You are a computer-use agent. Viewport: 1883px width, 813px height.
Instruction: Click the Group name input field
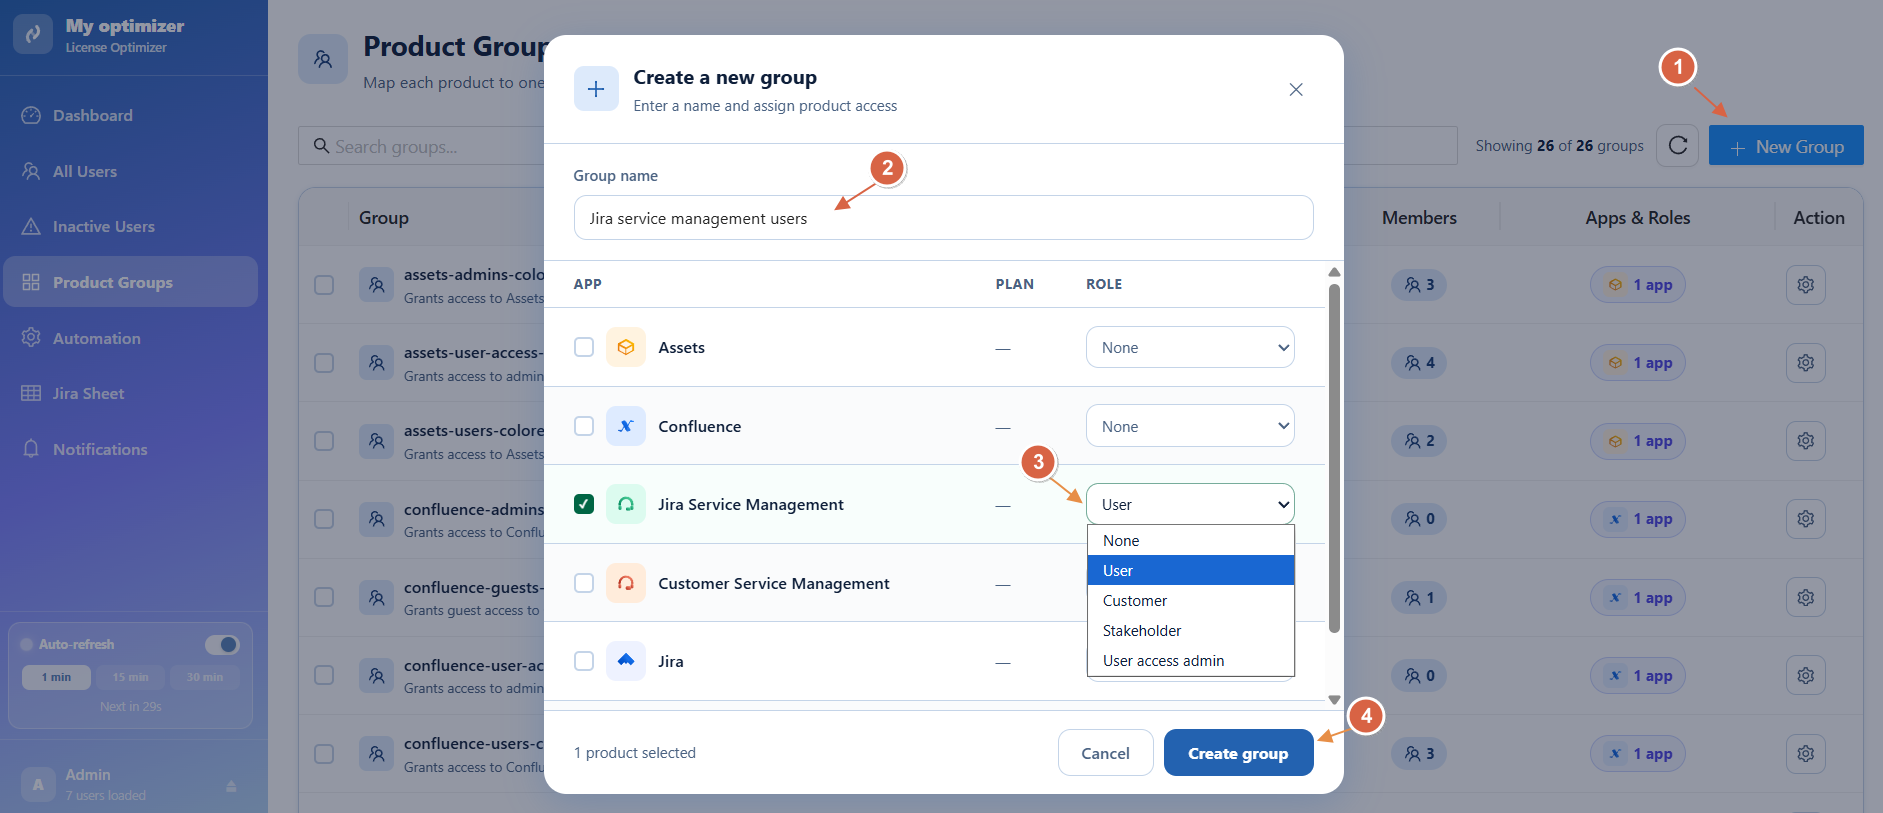point(943,218)
